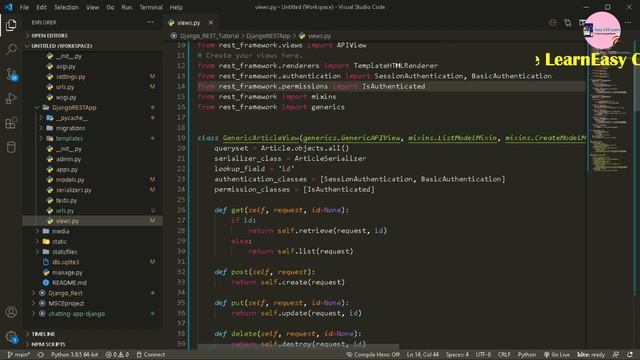Expand the __pycache__ folder
Viewport: 640px width, 360px height.
coord(71,118)
